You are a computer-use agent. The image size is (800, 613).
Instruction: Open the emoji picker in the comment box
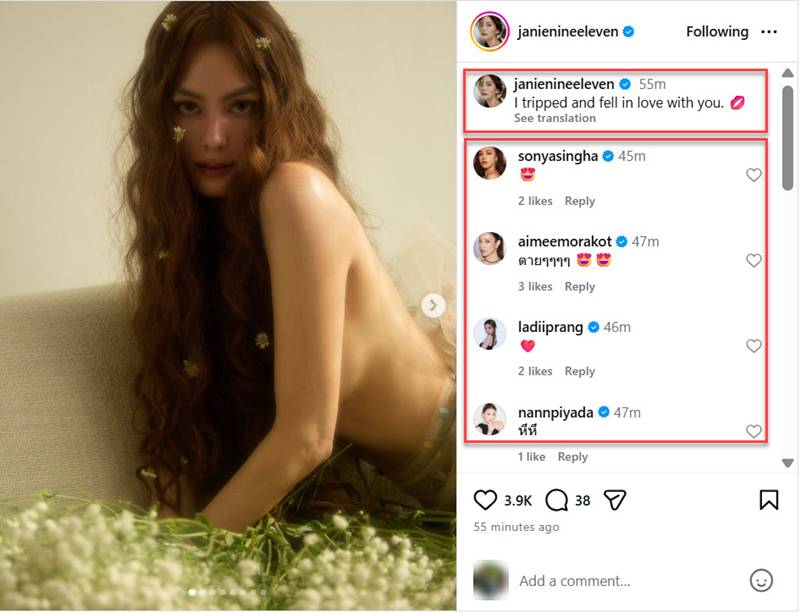(761, 580)
